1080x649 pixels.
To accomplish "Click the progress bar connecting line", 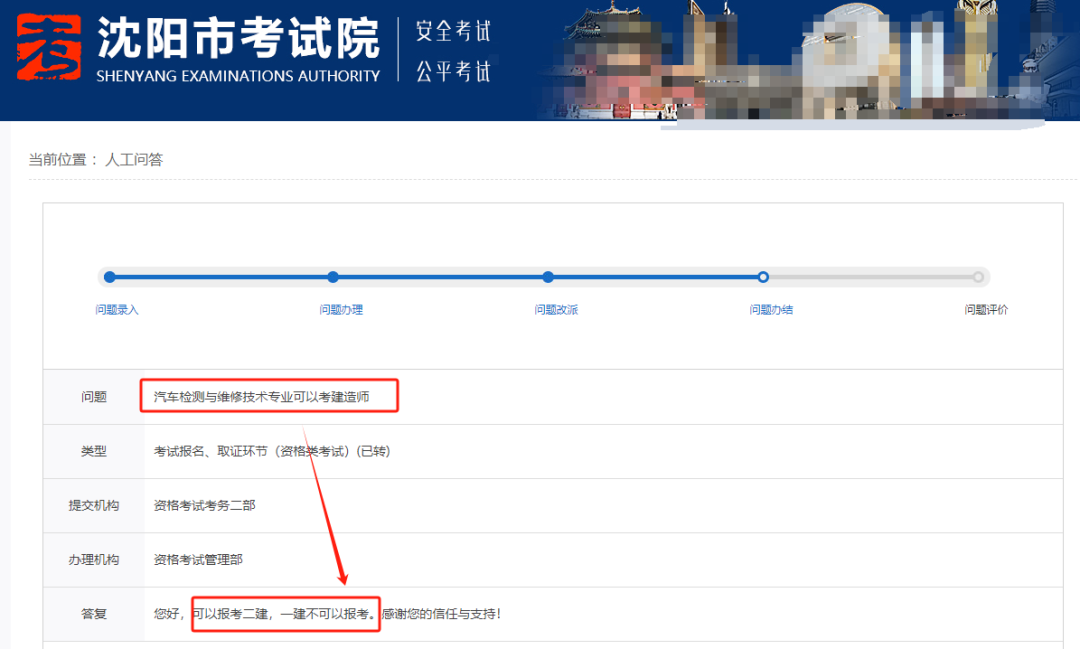I will (440, 277).
